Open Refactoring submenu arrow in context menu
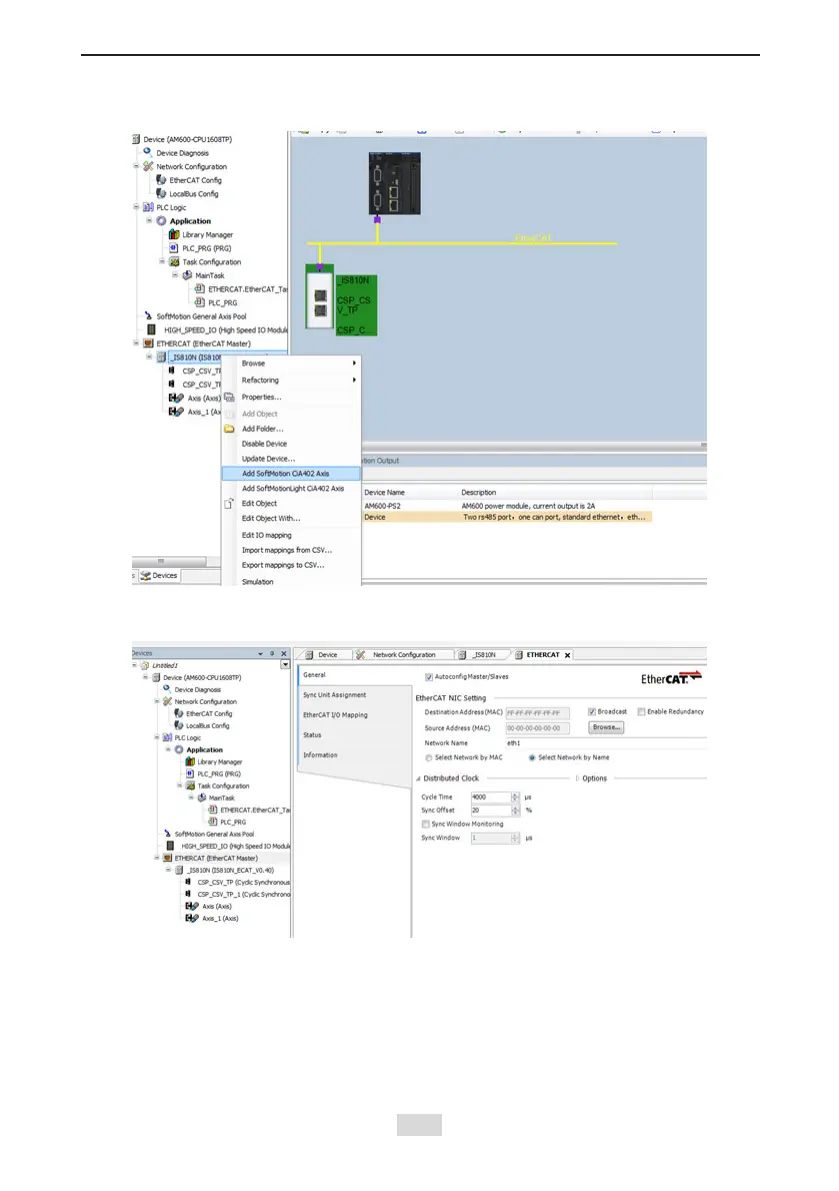Screen dimensions: 839x1191 pyautogui.click(x=354, y=380)
